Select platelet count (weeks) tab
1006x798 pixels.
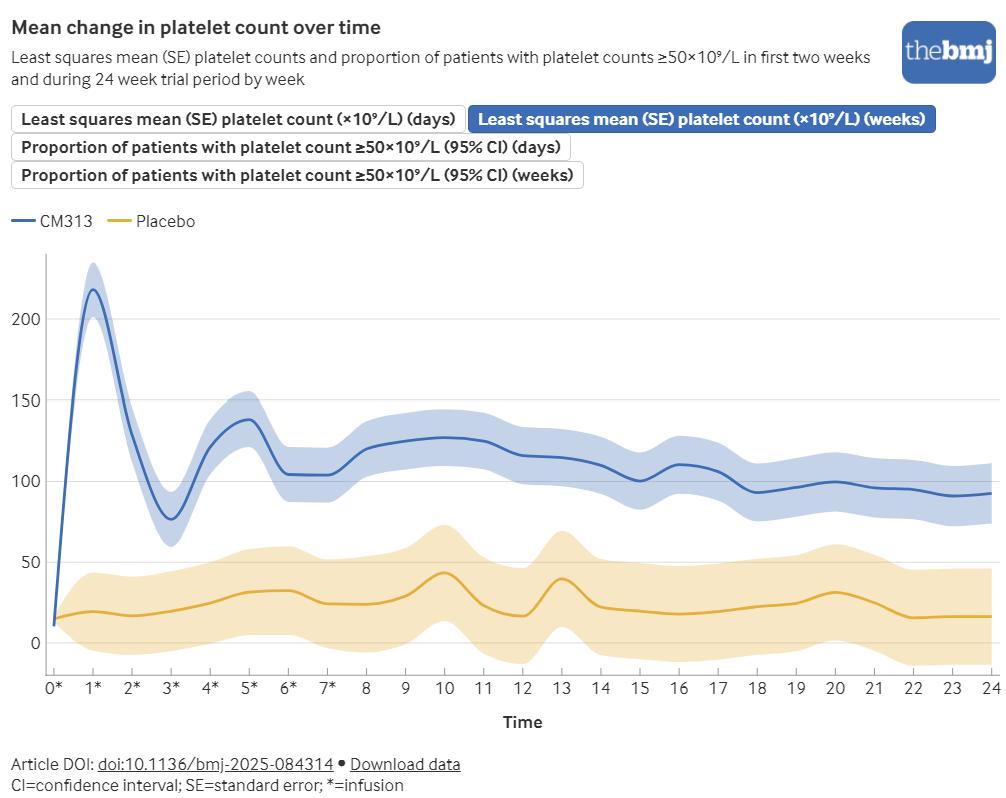pos(701,119)
